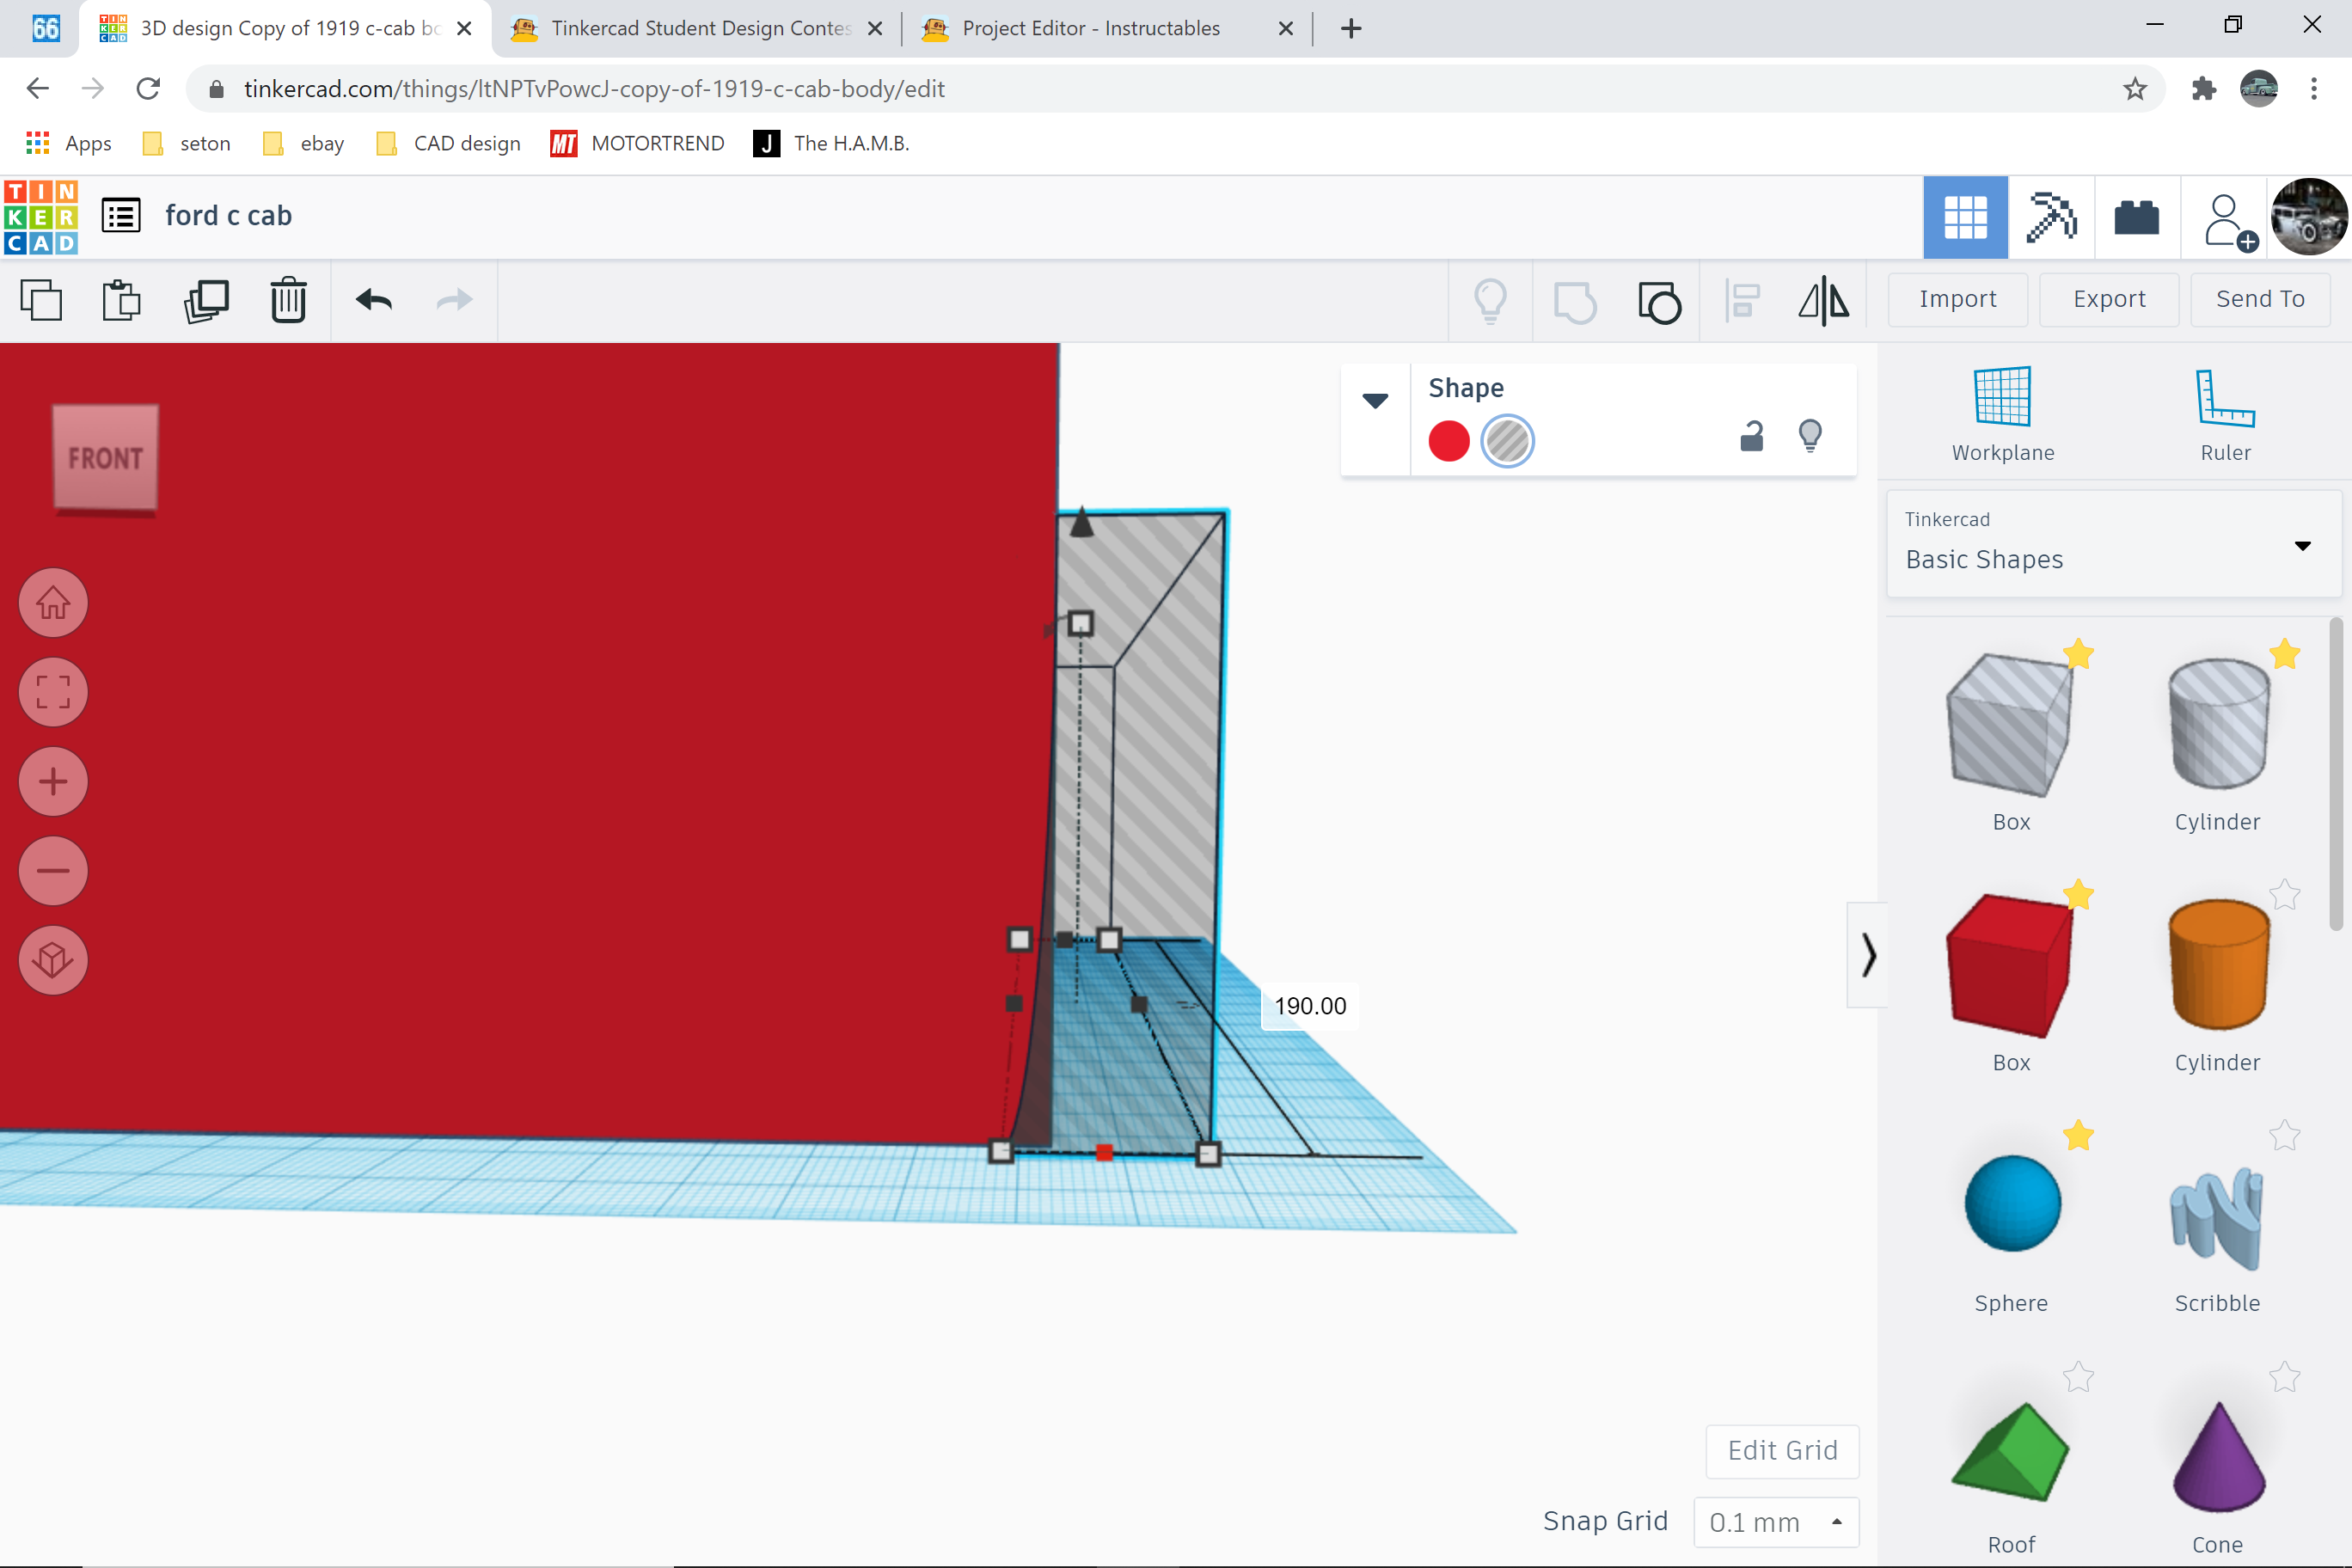Set shape to Hole
This screenshot has height=1568, width=2352.
[1507, 441]
